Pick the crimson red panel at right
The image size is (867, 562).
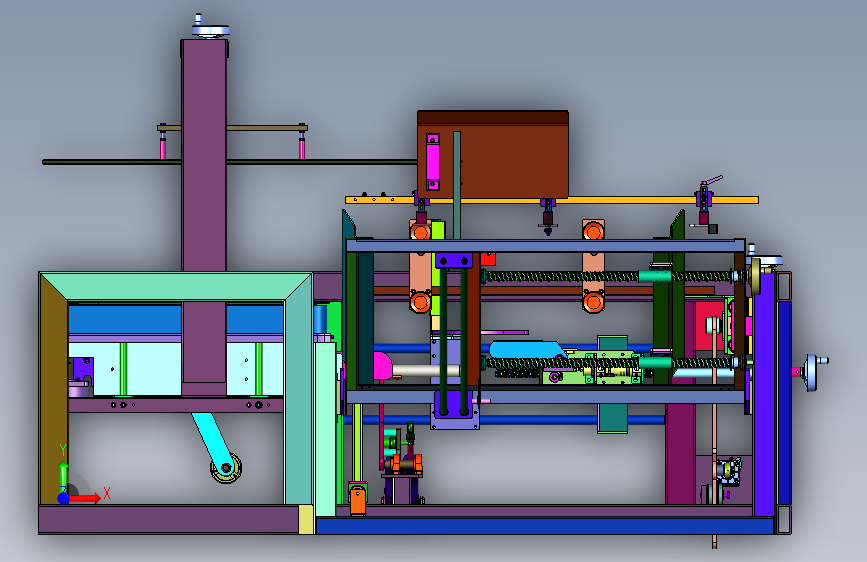(709, 326)
